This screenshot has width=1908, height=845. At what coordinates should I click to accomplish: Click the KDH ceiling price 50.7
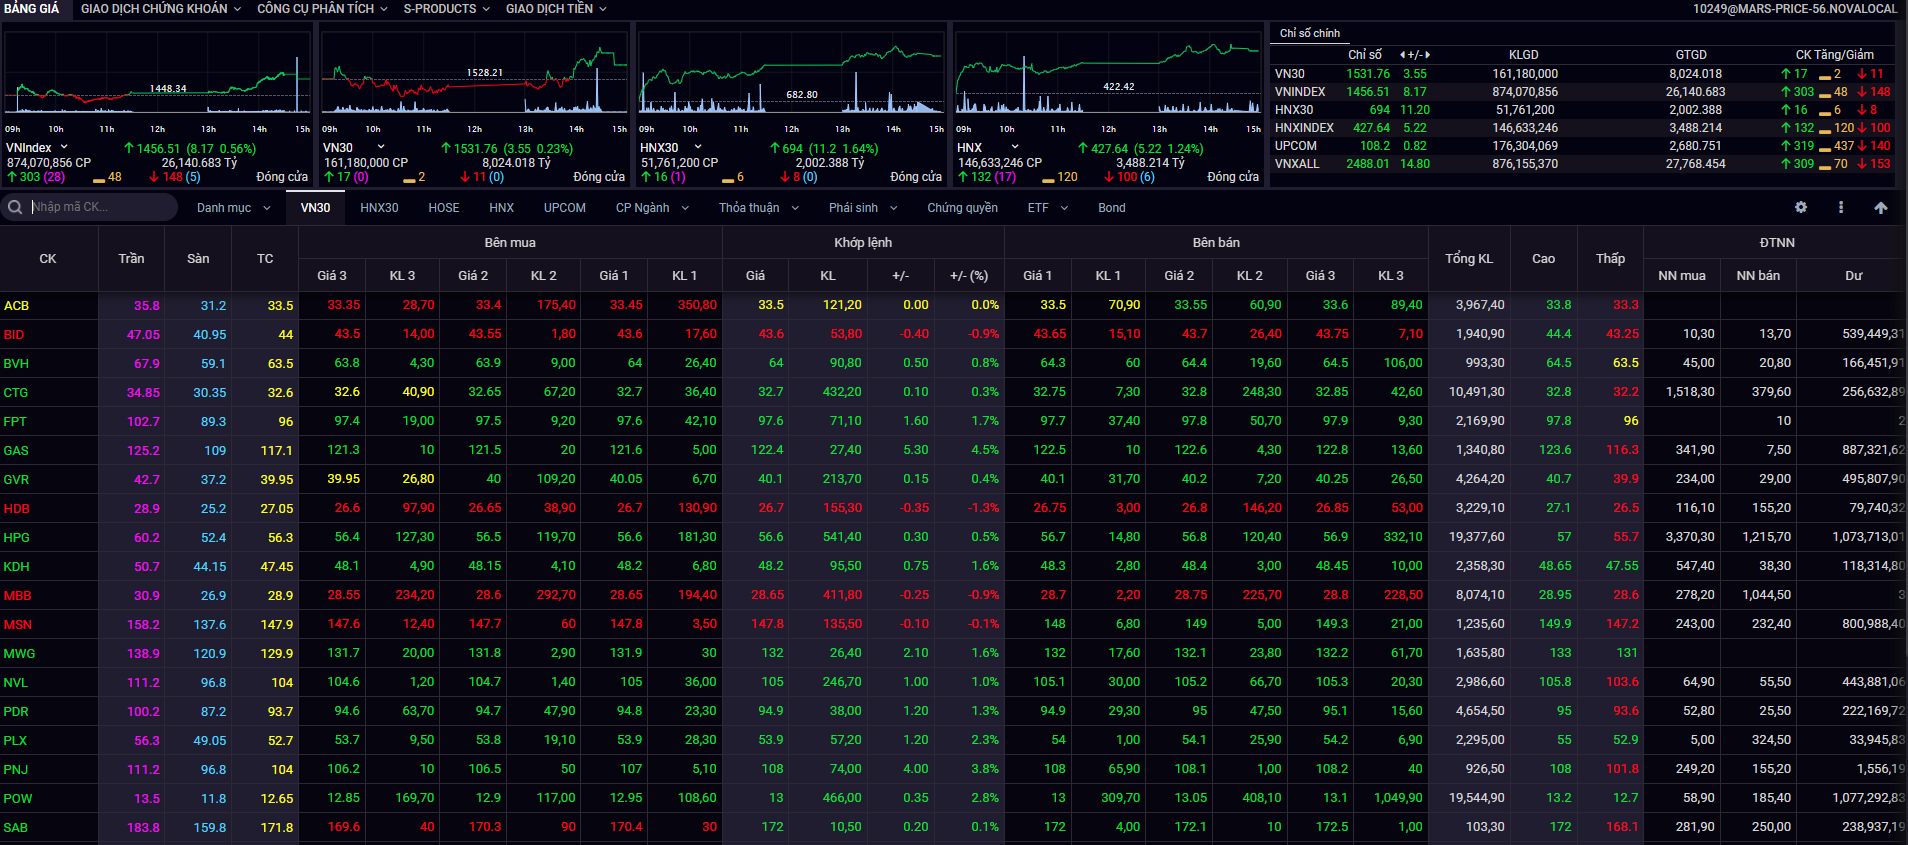(147, 567)
